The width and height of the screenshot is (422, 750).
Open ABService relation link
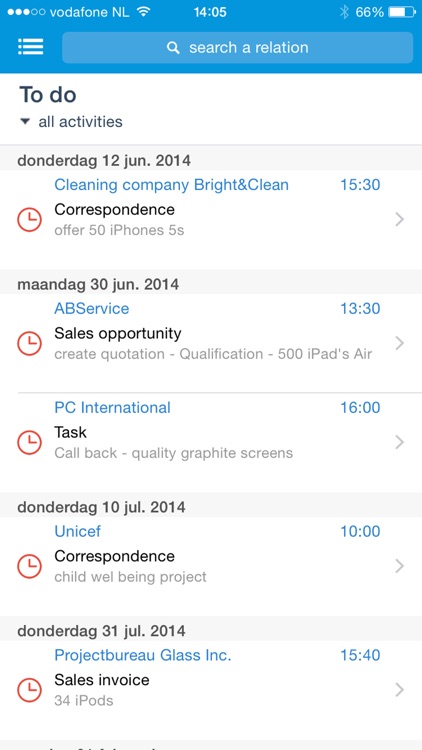click(x=91, y=309)
